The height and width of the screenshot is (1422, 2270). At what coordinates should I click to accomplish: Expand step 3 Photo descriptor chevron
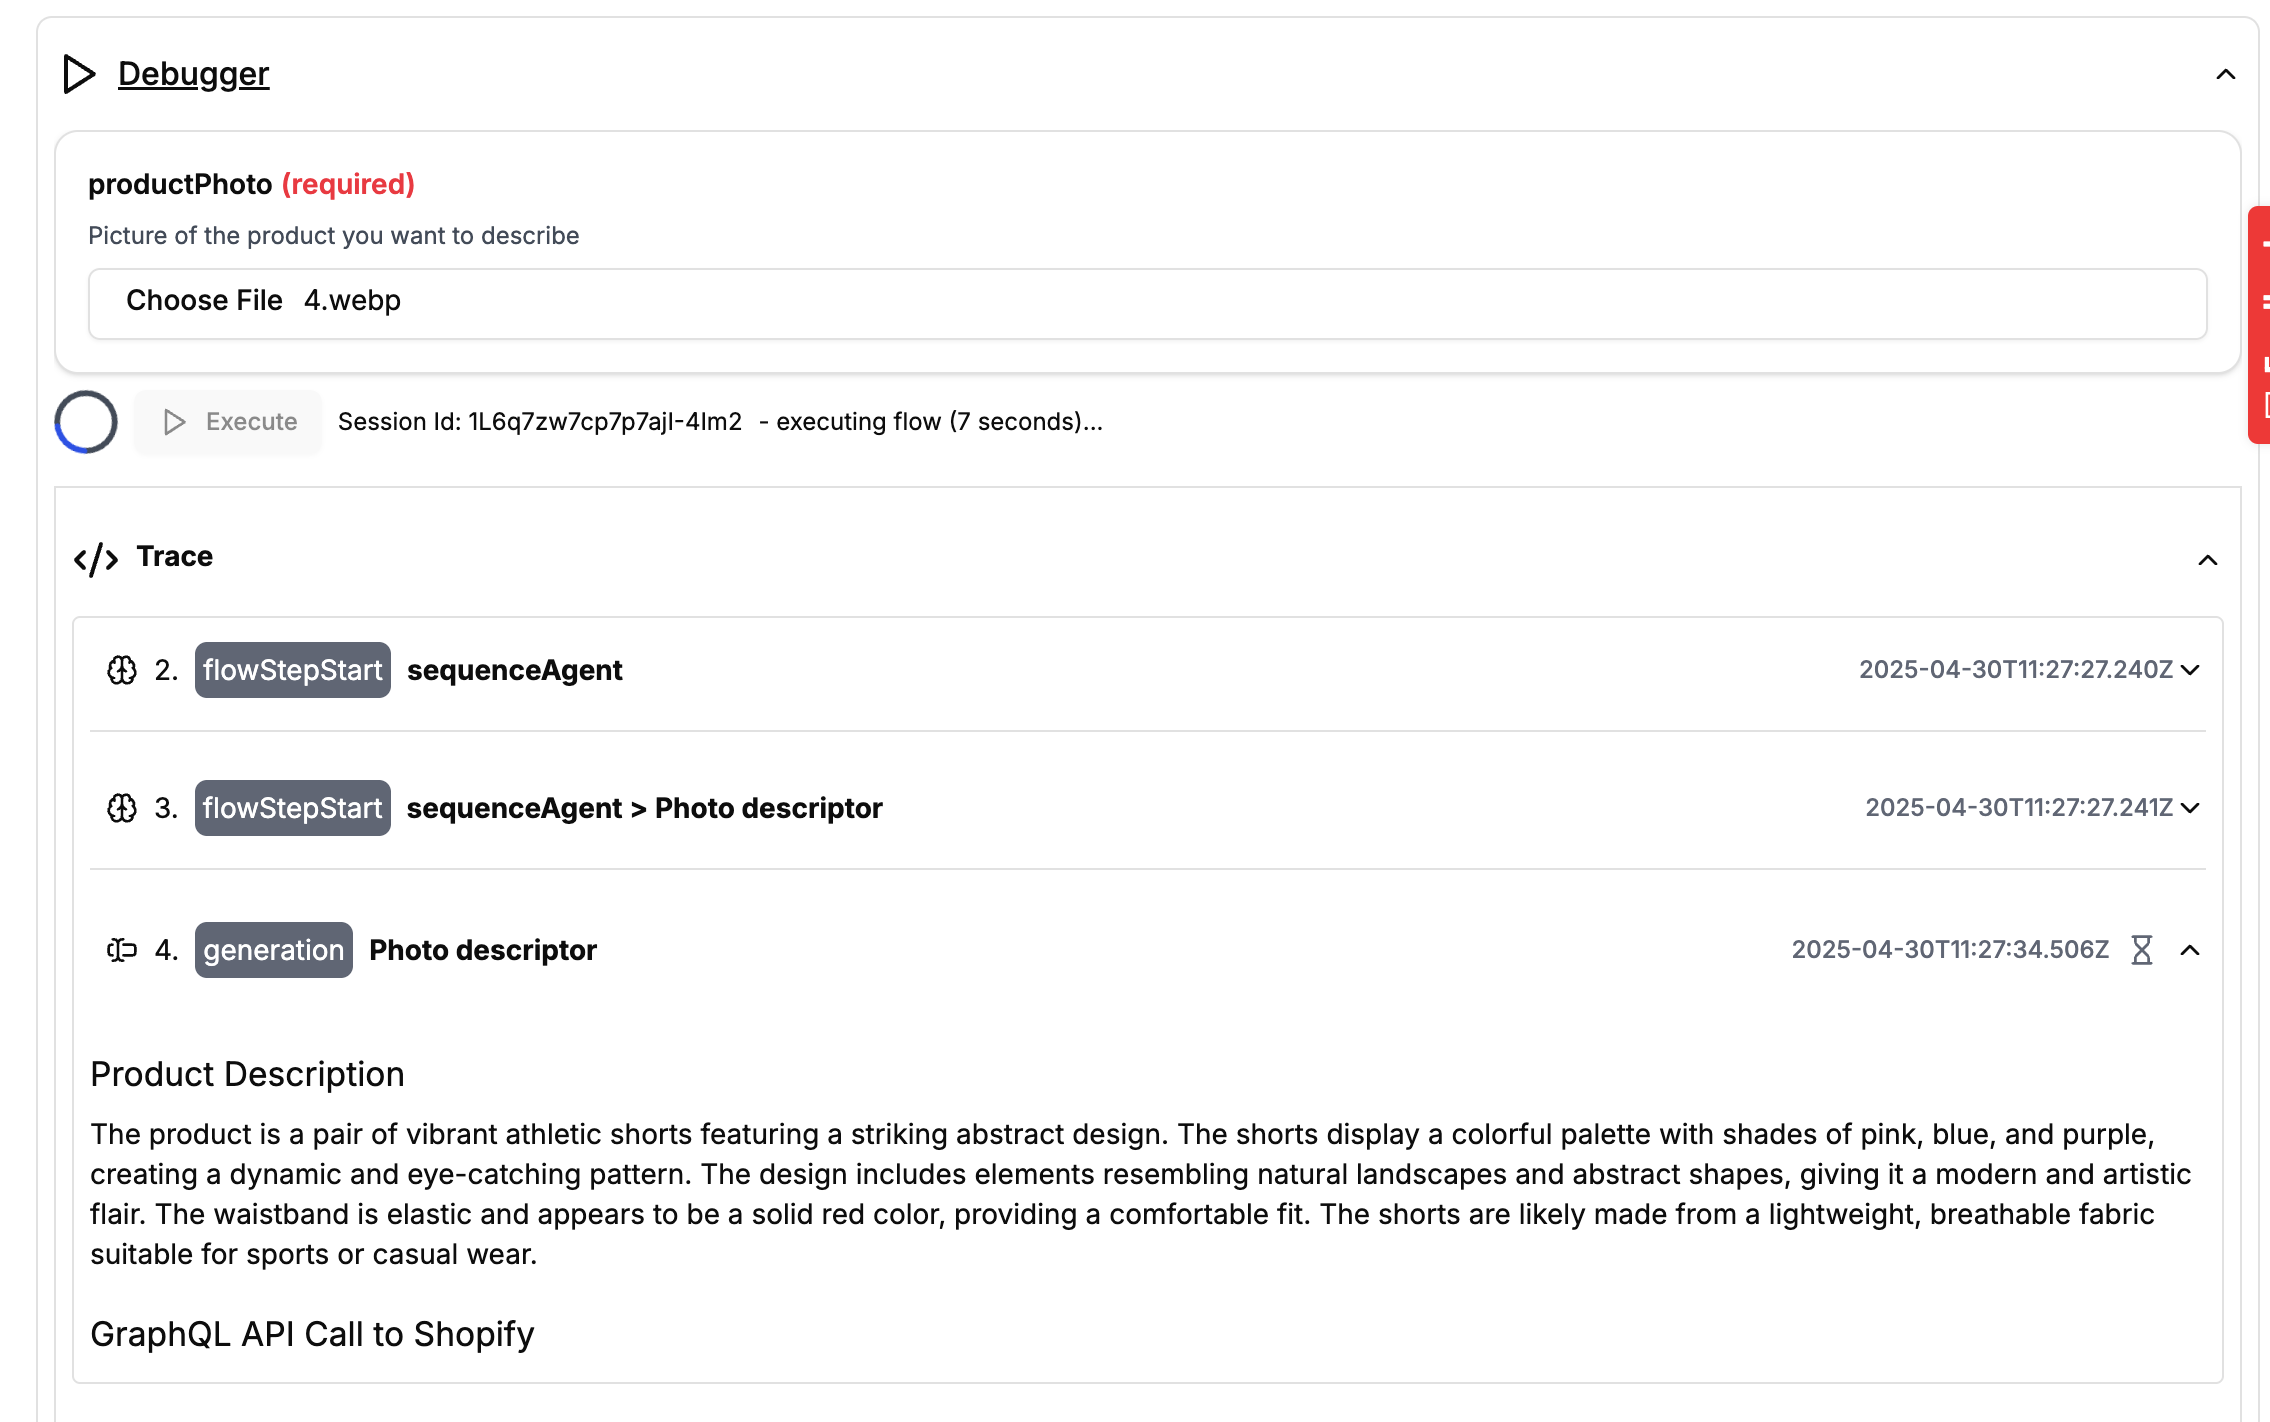click(x=2190, y=808)
